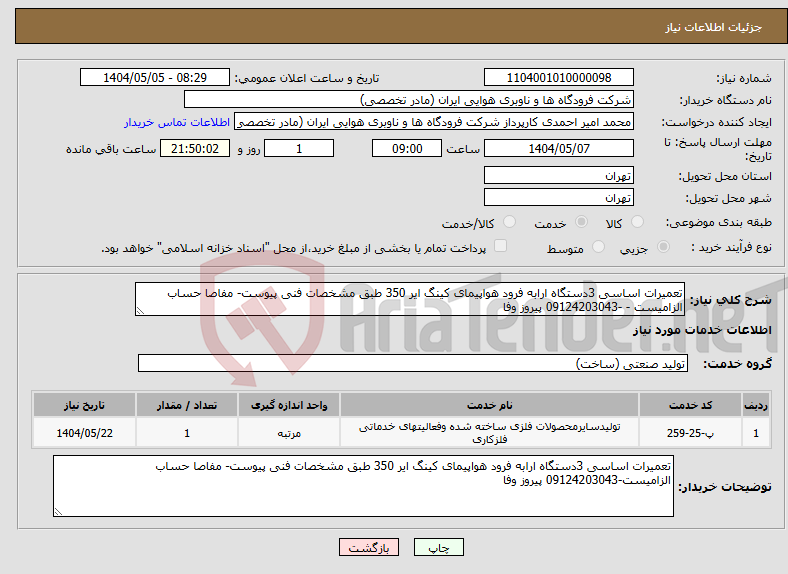Select the جزیی purchase type radio
The image size is (788, 574).
(663, 246)
